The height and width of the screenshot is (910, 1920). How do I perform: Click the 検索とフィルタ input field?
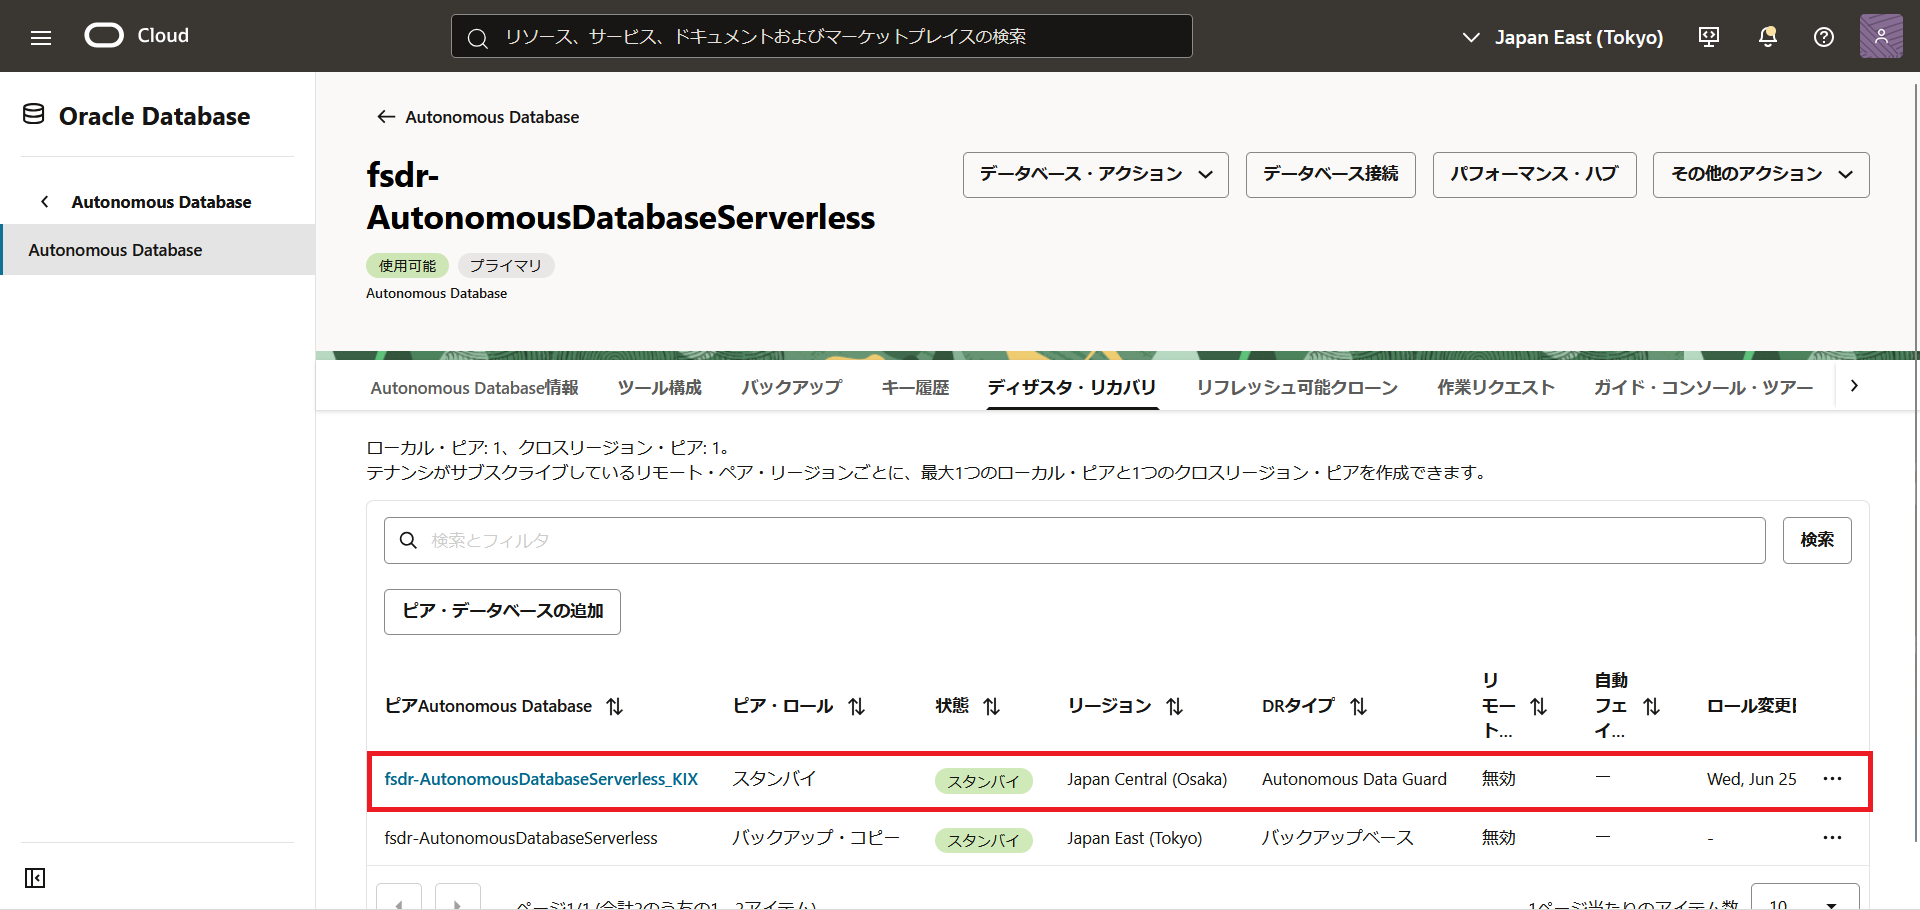1075,540
